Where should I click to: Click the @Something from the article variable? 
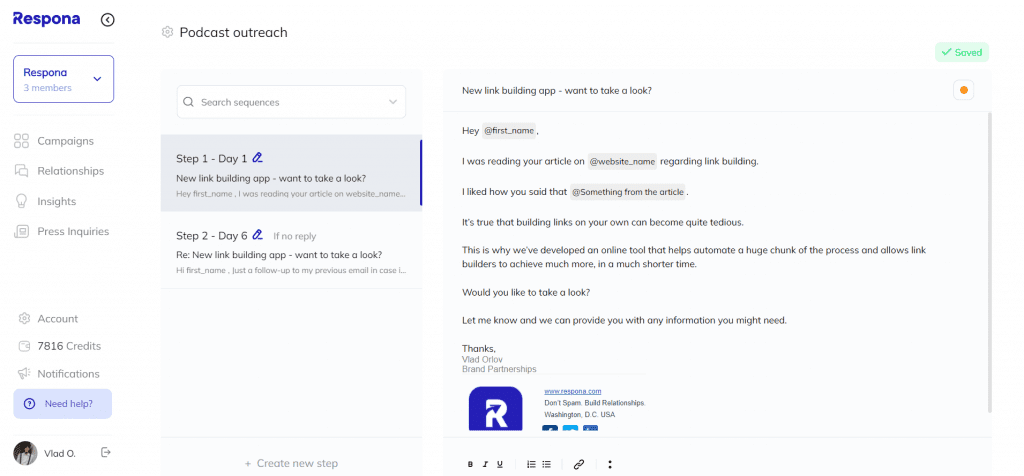pos(628,192)
